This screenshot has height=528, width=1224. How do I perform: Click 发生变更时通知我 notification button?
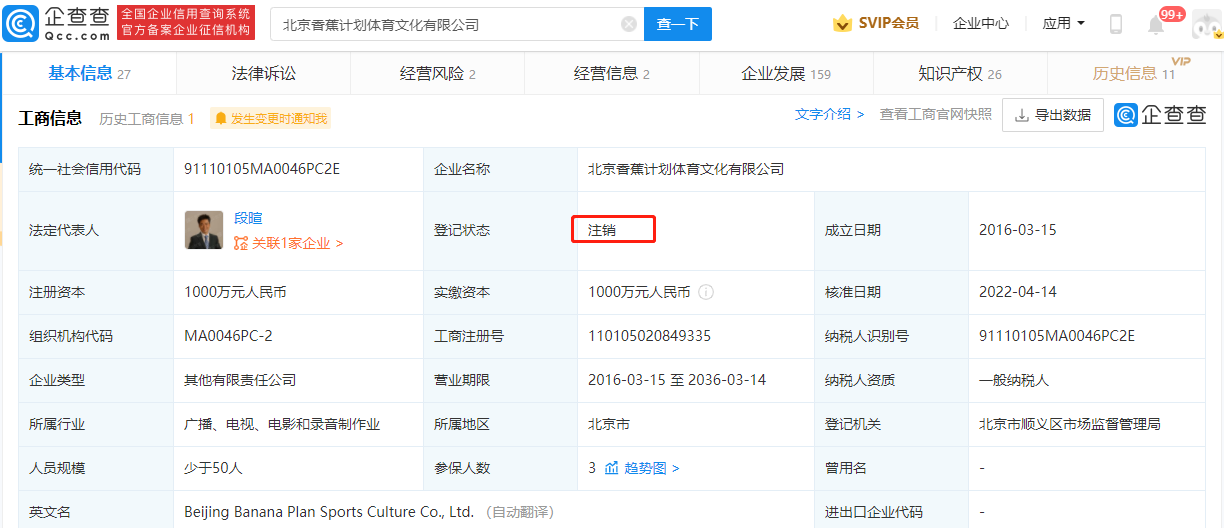point(270,118)
